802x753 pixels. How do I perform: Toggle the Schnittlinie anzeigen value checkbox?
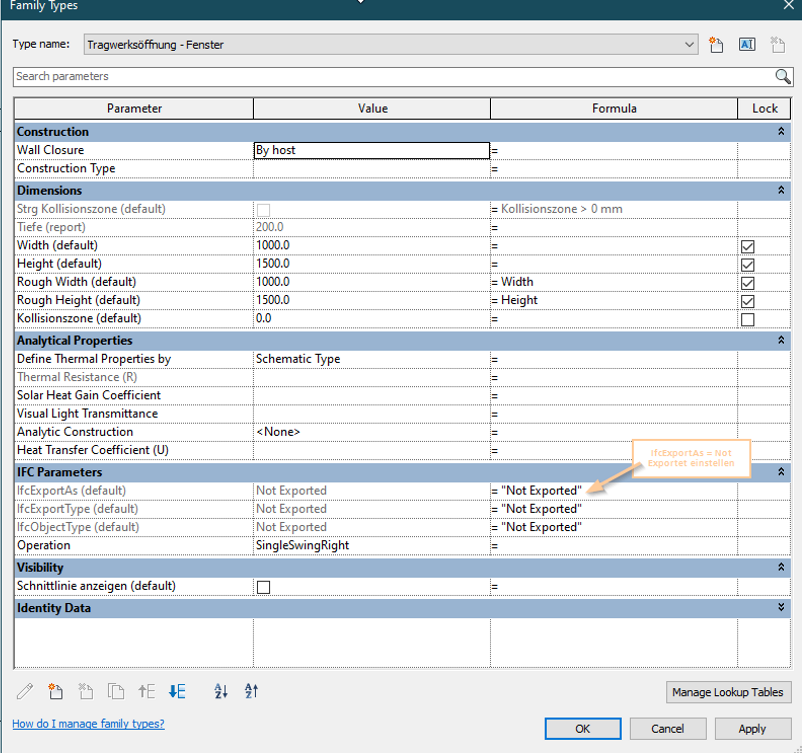tap(263, 587)
